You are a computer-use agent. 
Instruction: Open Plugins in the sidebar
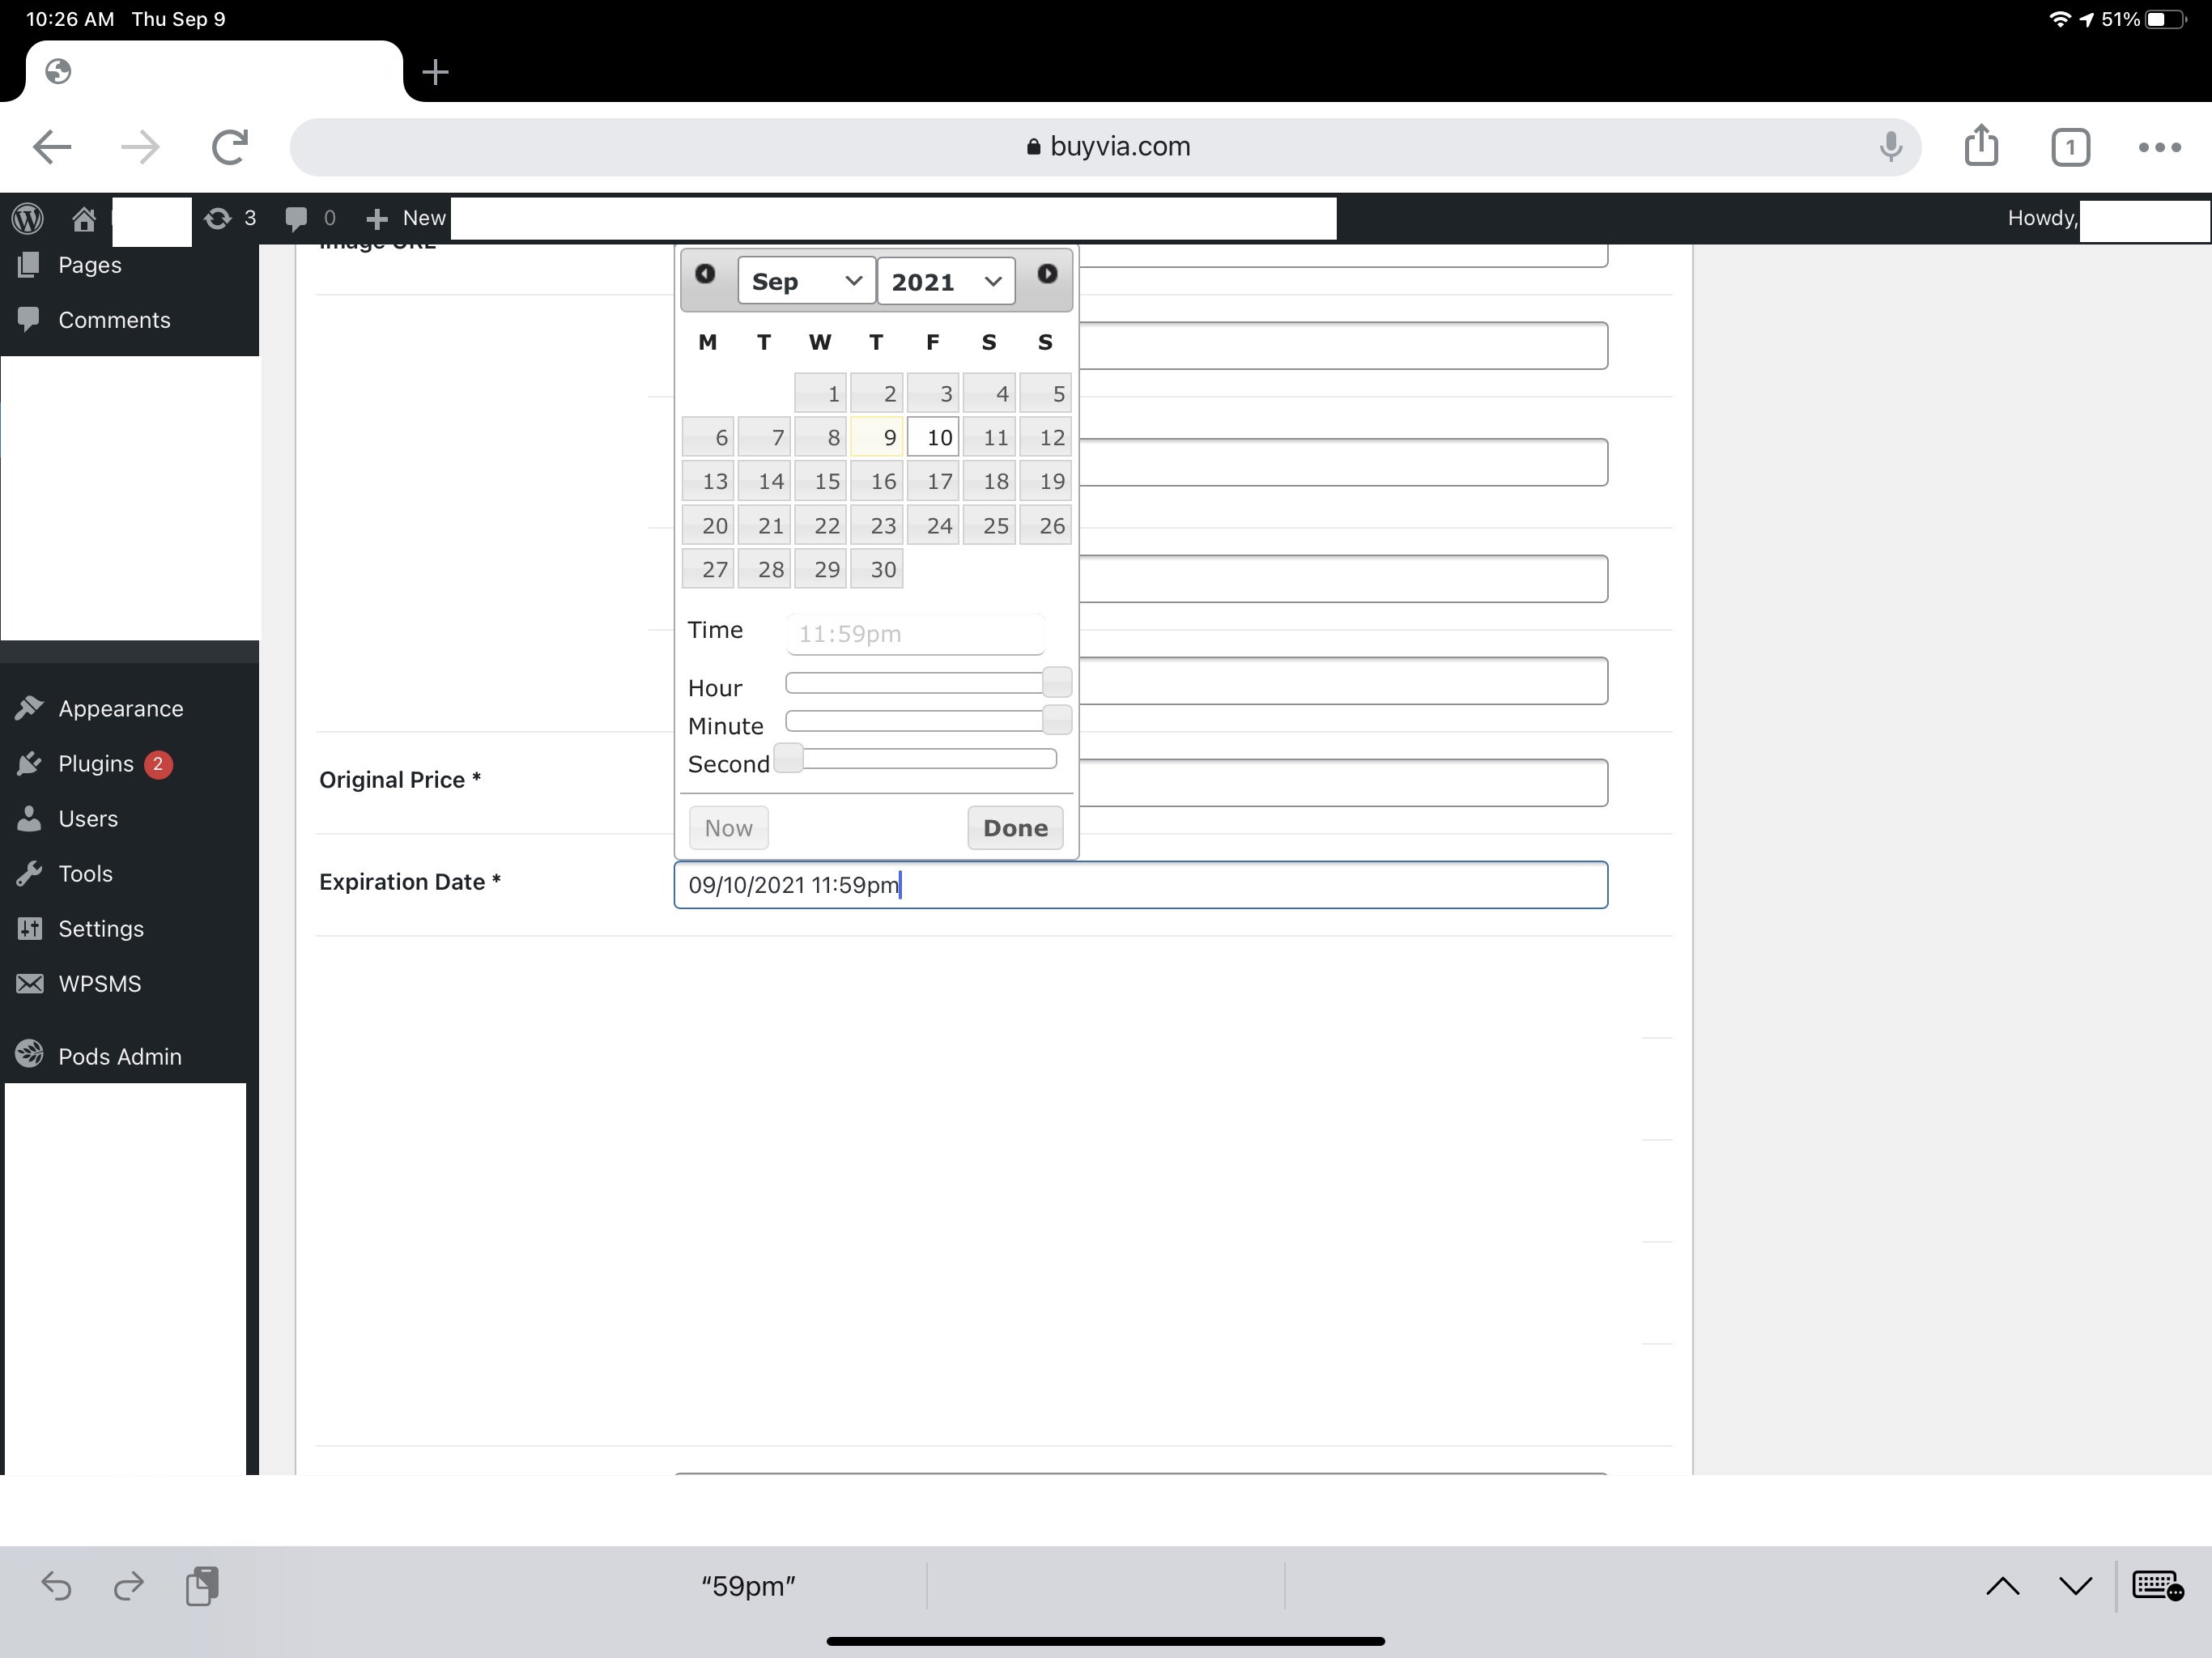(96, 764)
